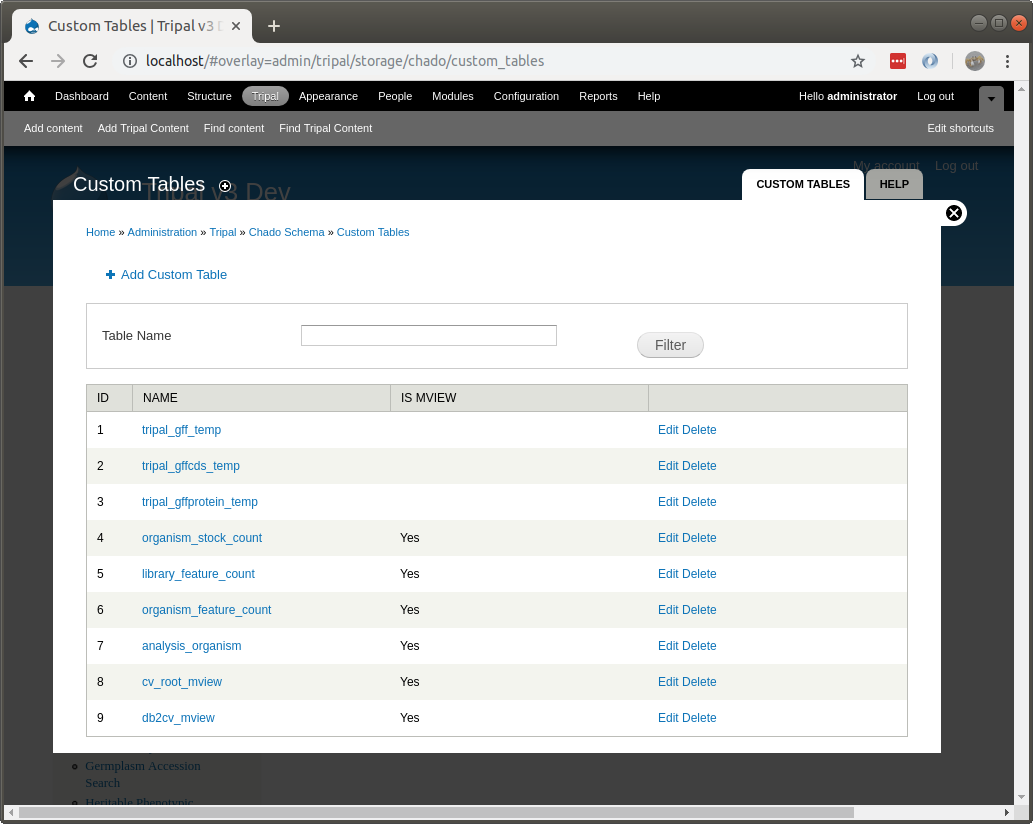Click the red extension icon in toolbar

click(897, 61)
